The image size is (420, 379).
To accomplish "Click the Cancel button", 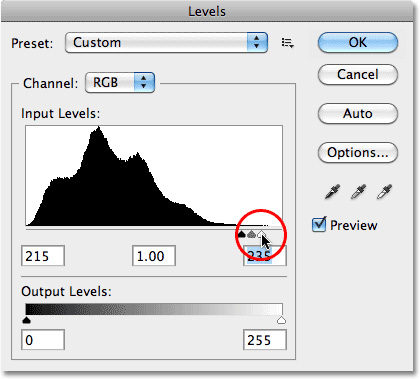I will point(358,74).
